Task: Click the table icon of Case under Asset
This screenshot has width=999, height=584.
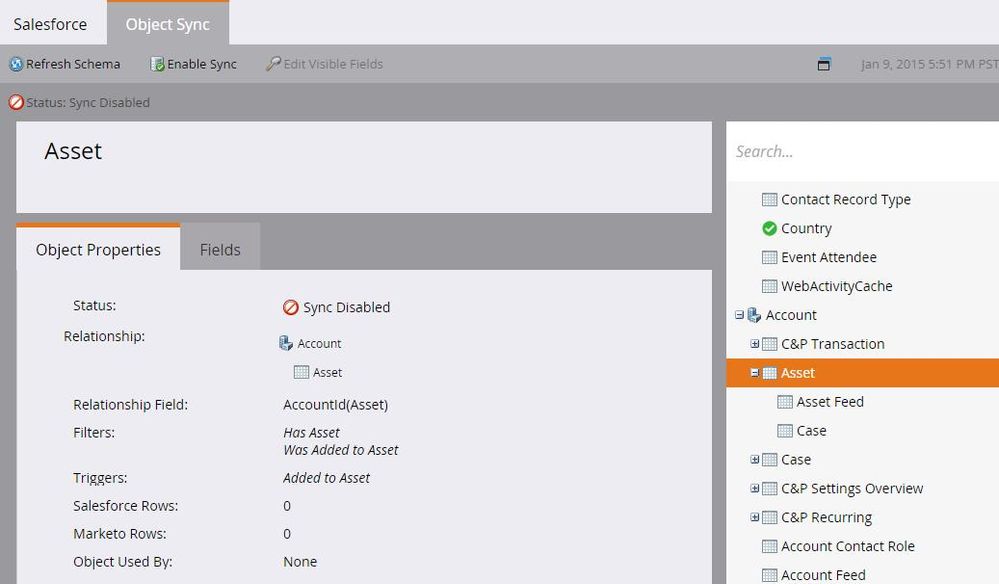Action: click(x=785, y=431)
